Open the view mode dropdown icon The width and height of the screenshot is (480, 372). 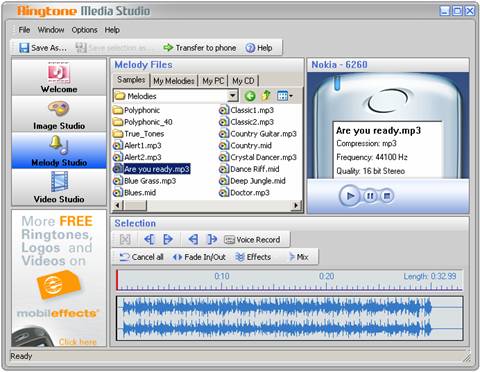click(x=285, y=96)
